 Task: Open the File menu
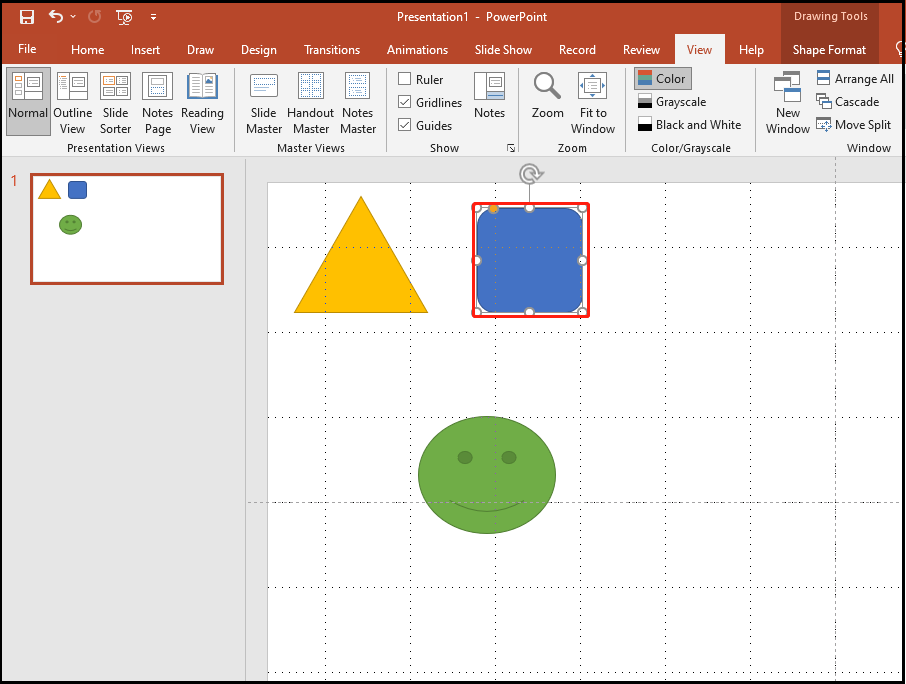point(27,50)
